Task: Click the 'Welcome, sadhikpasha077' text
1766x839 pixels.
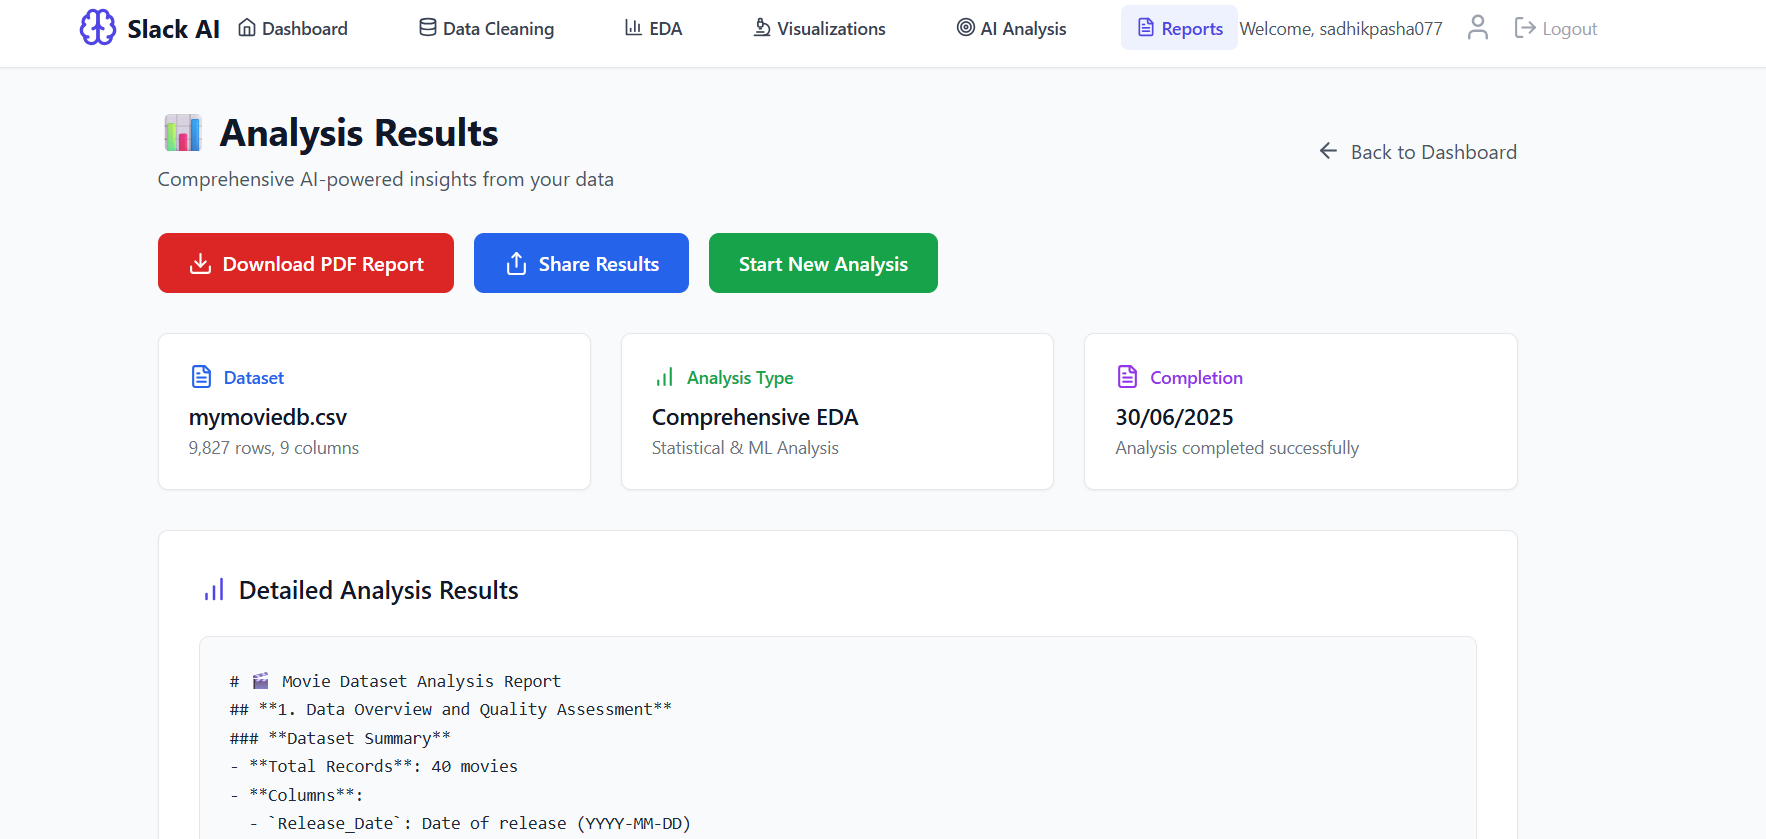Action: coord(1341,29)
